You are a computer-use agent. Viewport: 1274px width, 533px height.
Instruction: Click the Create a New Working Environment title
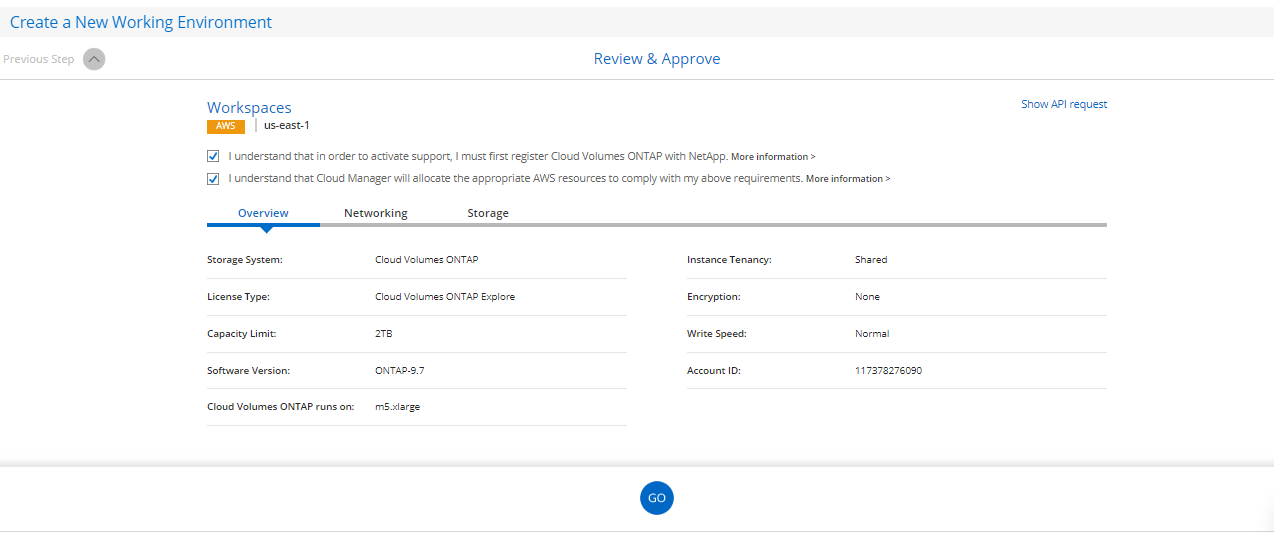[x=141, y=22]
